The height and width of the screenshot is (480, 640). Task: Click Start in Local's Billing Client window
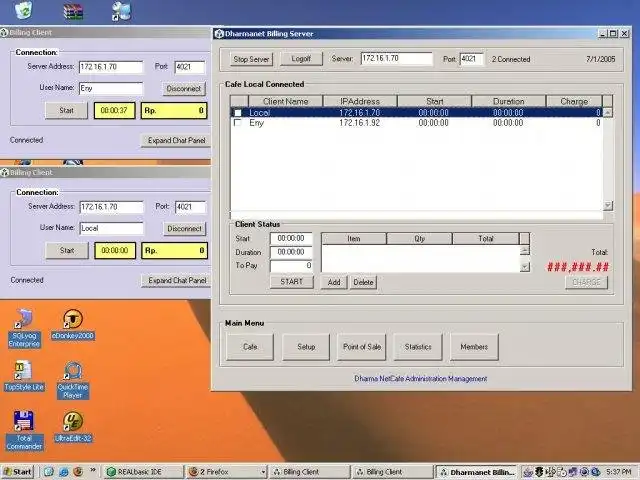[67, 251]
